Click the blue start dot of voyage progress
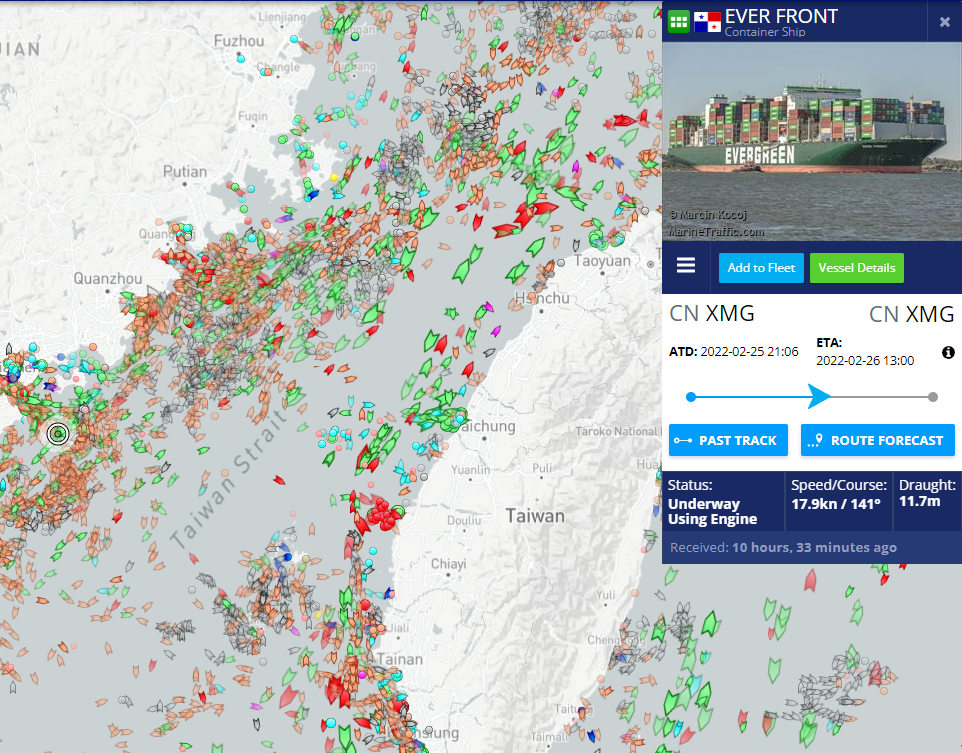Image resolution: width=962 pixels, height=753 pixels. click(x=690, y=397)
